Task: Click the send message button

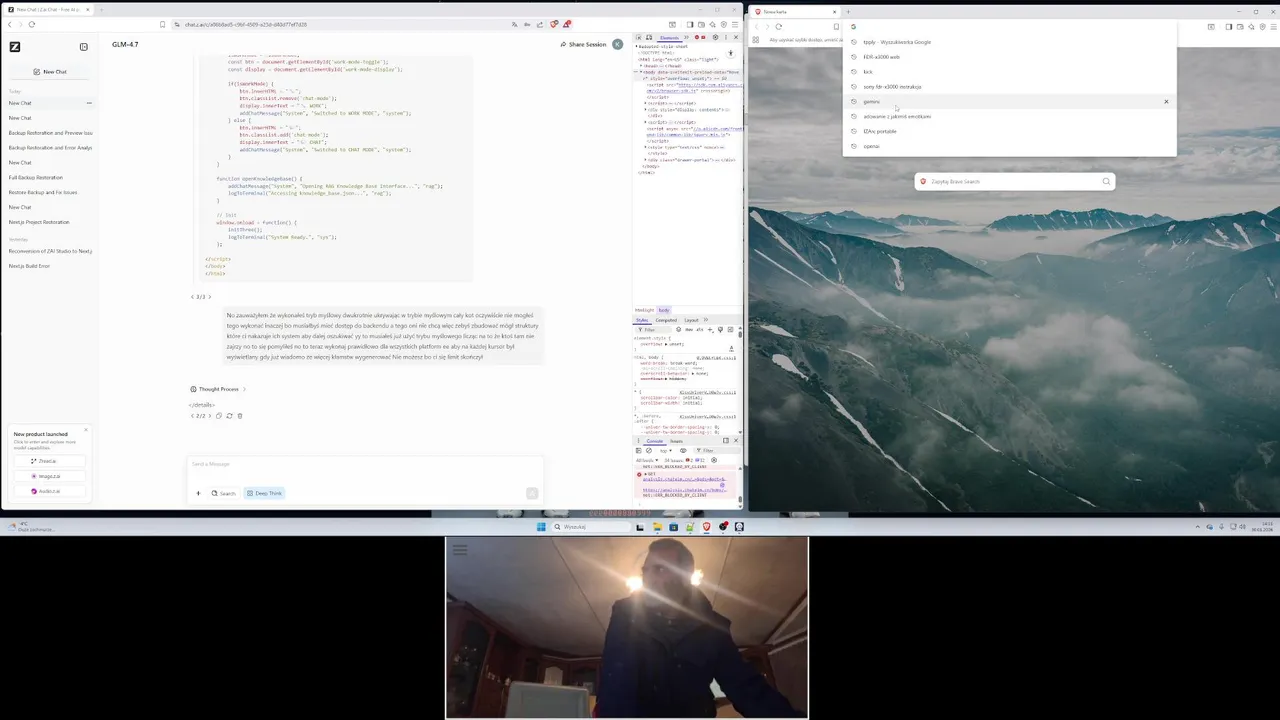Action: pos(531,493)
